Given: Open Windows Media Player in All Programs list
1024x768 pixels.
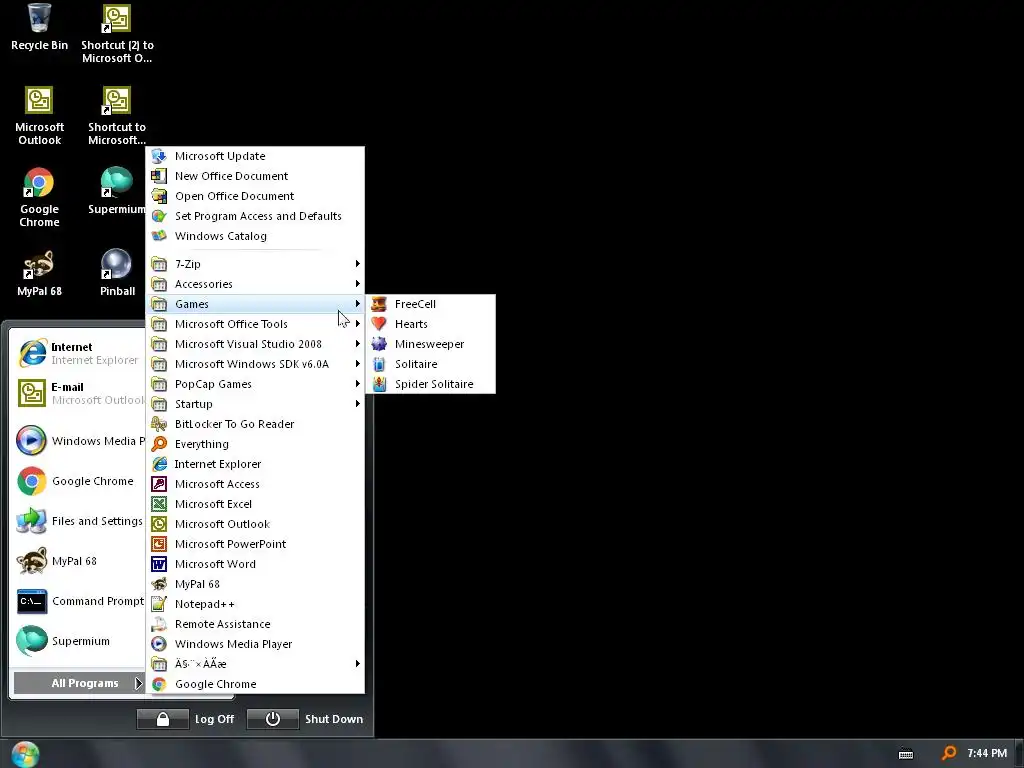Looking at the screenshot, I should pyautogui.click(x=255, y=644).
